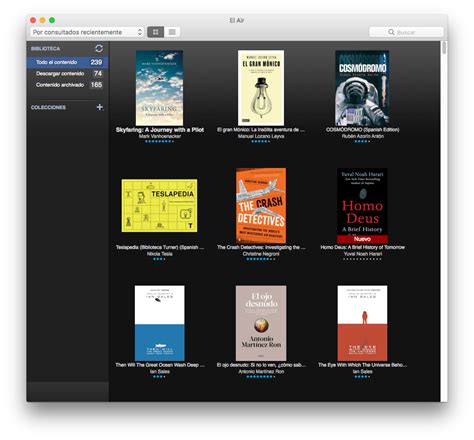This screenshot has width=474, height=440.
Task: Click title 'The Crash Detectives: Investigating the'
Action: pyautogui.click(x=261, y=247)
